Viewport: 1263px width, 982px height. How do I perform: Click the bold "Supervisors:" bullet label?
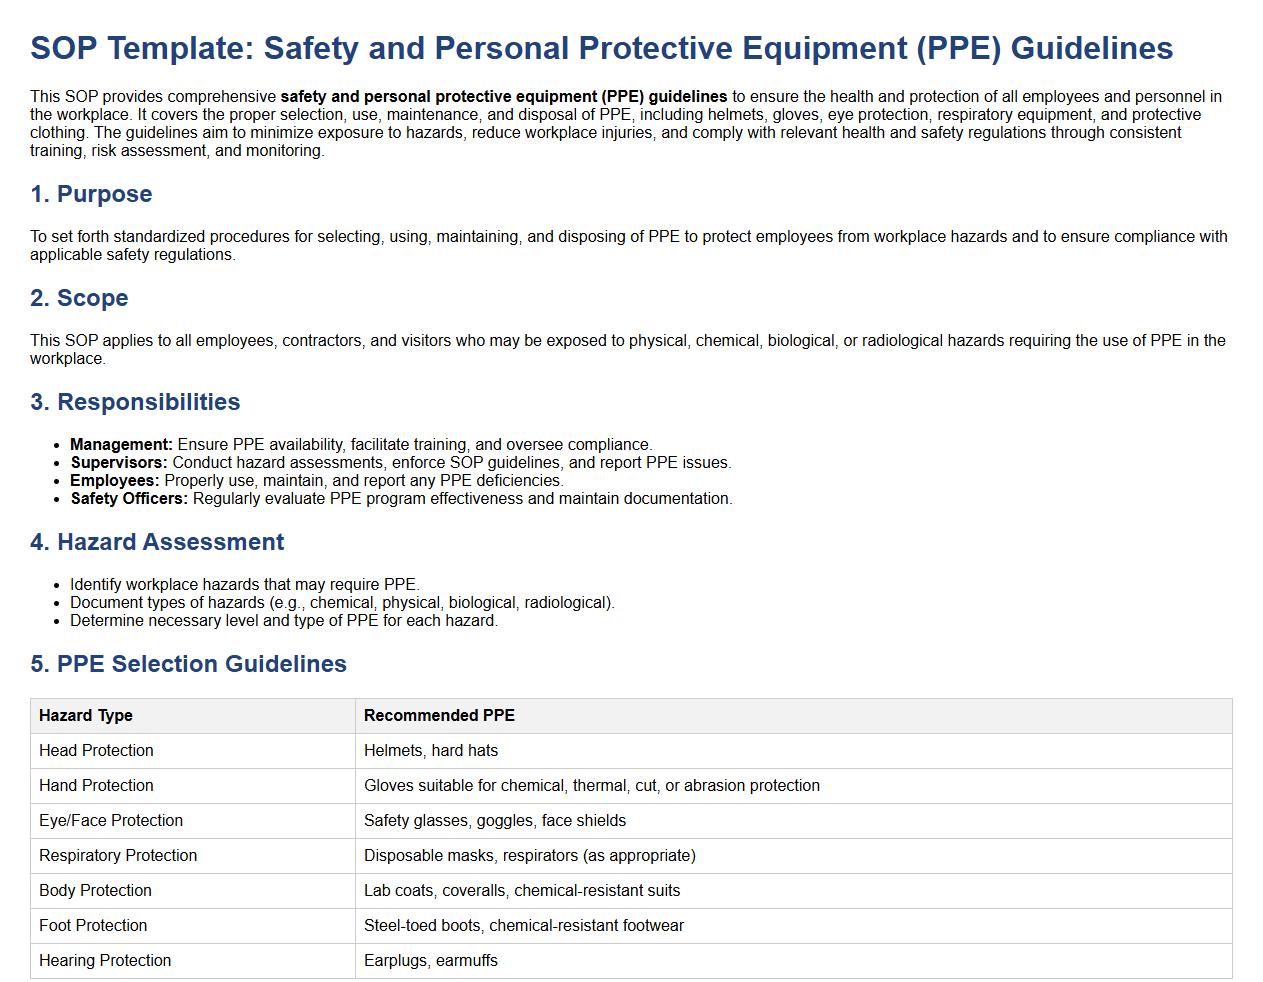coord(118,463)
